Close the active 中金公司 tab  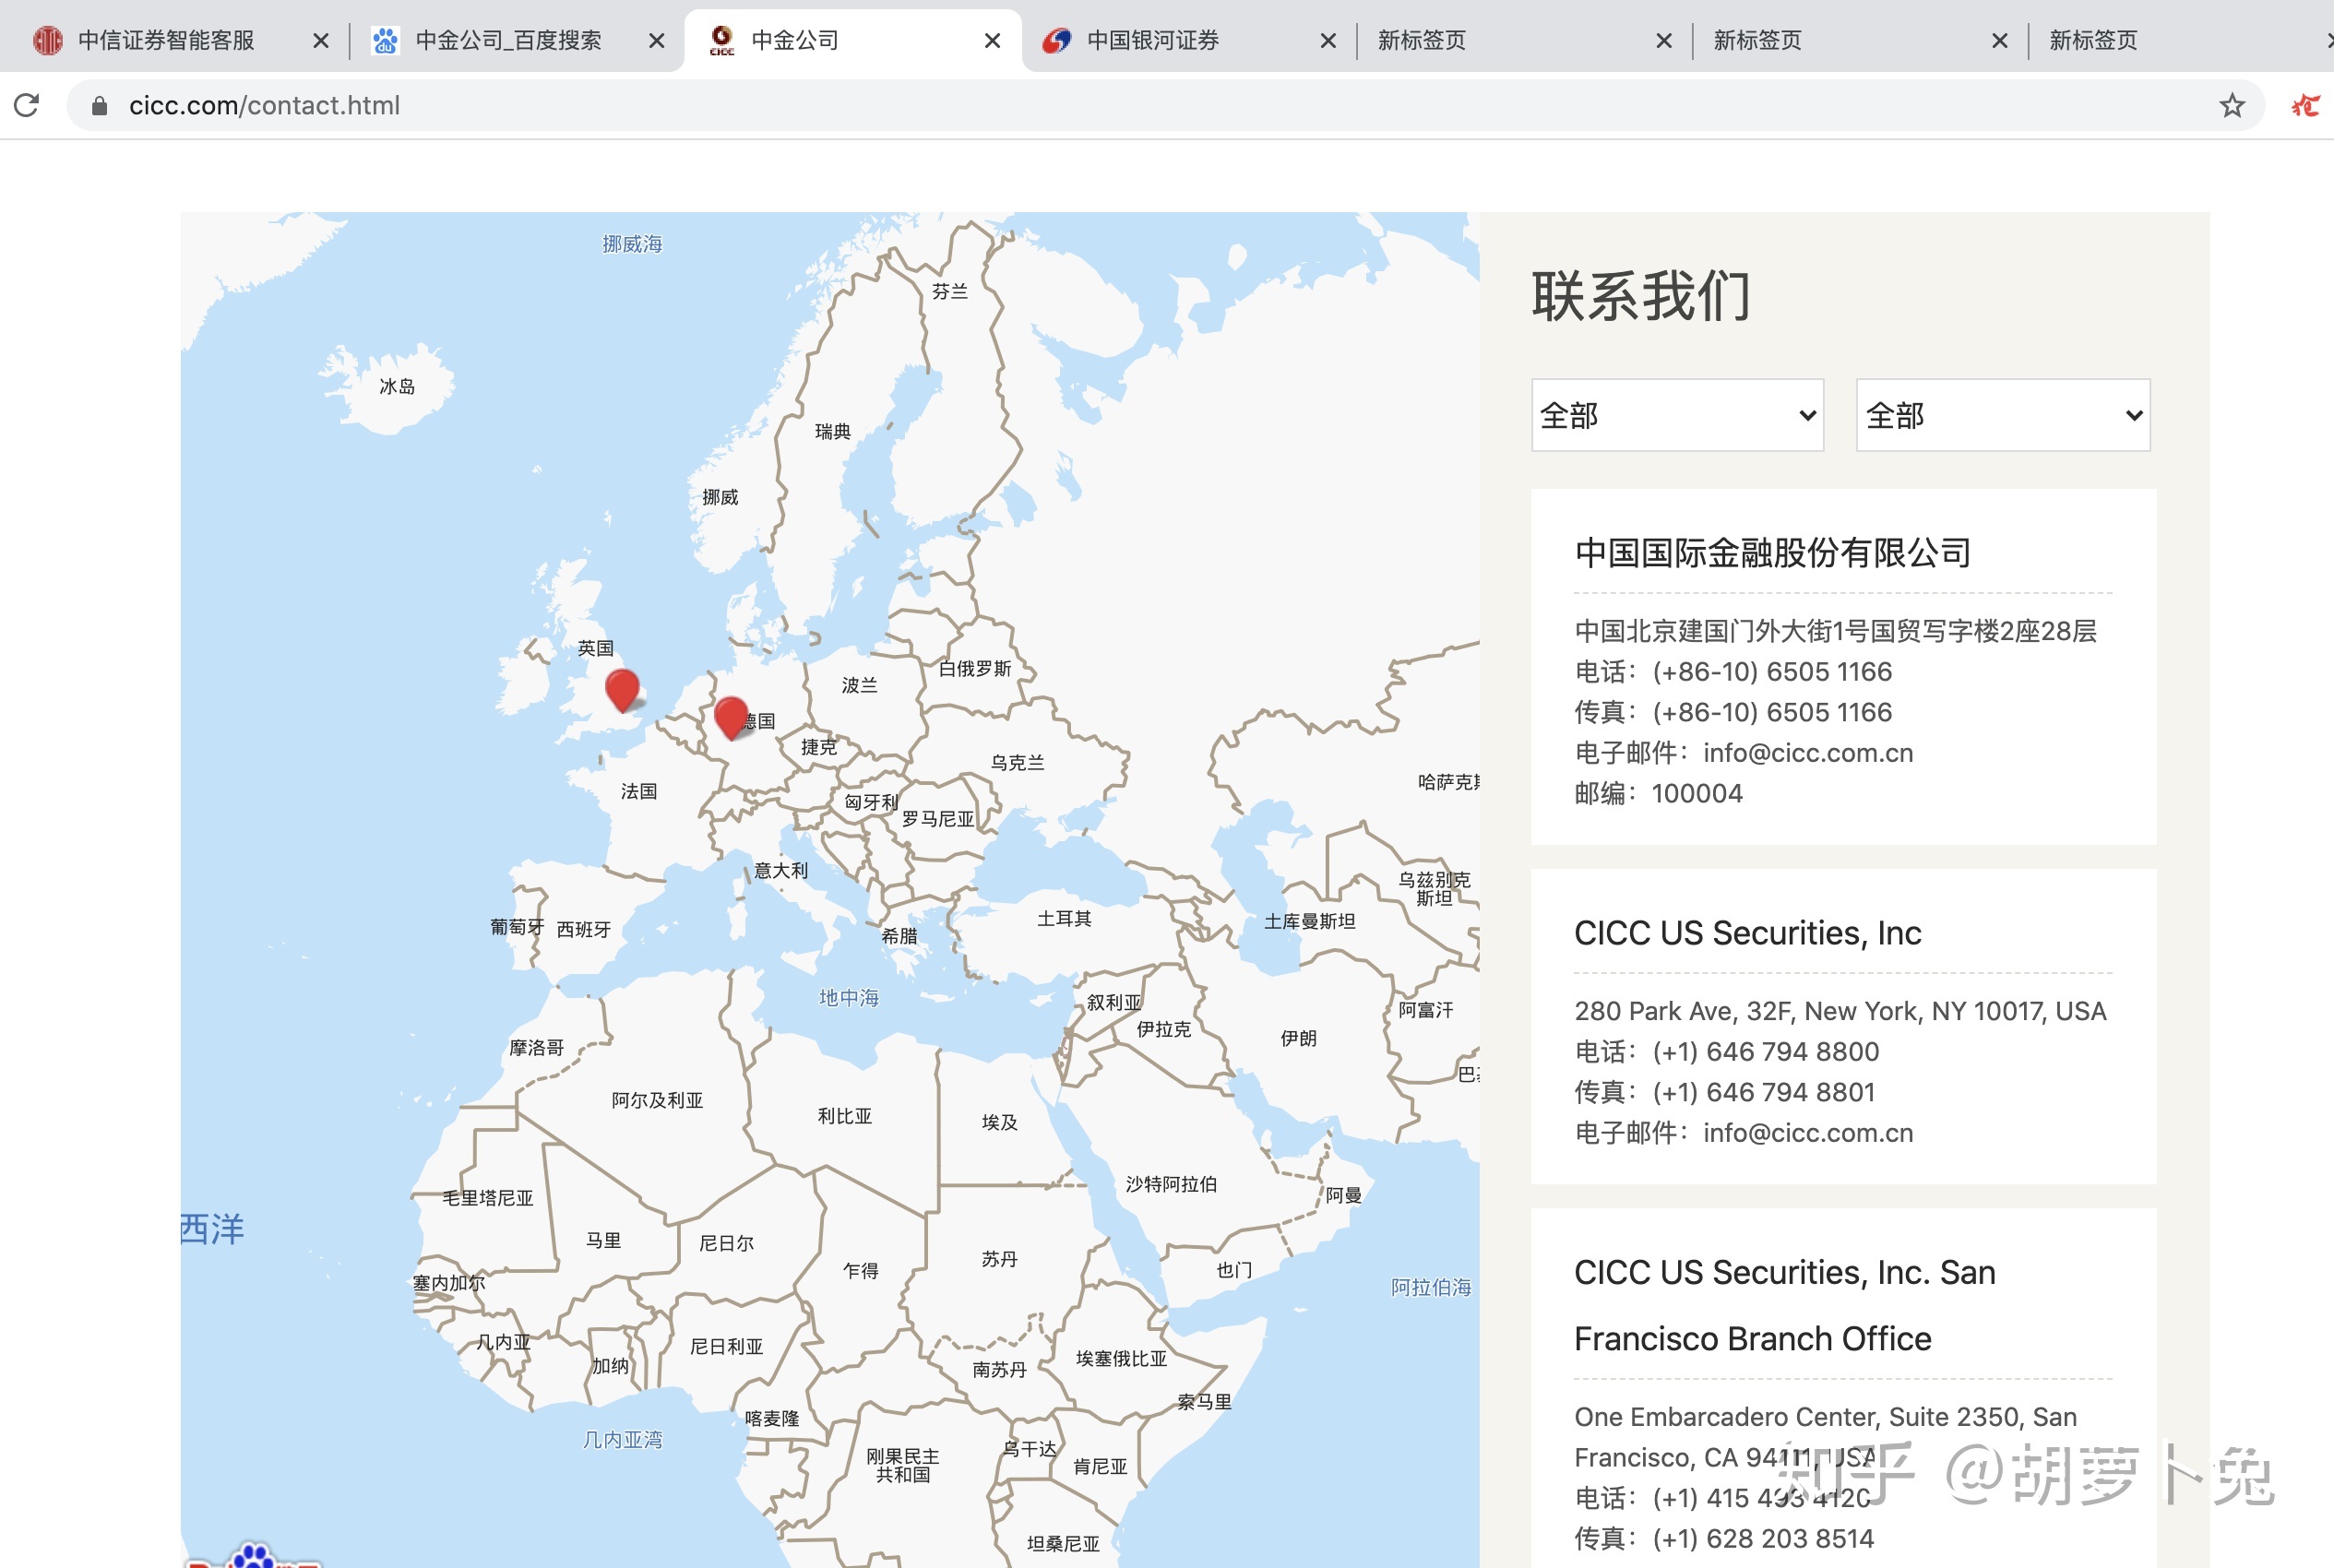pos(992,40)
